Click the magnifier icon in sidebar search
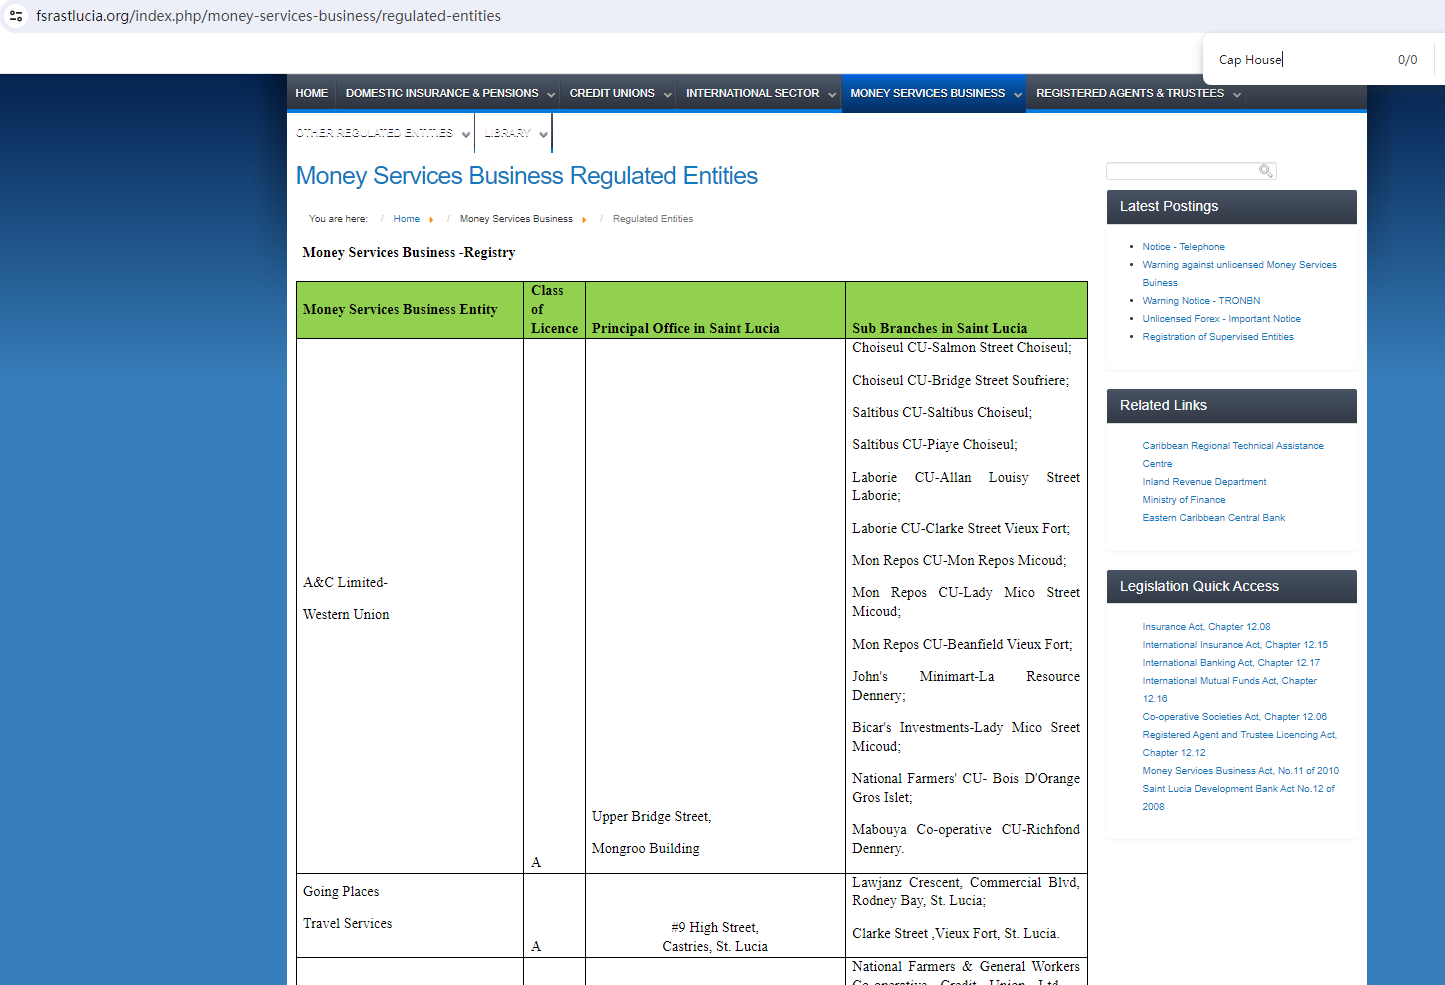The image size is (1445, 985). tap(1265, 171)
